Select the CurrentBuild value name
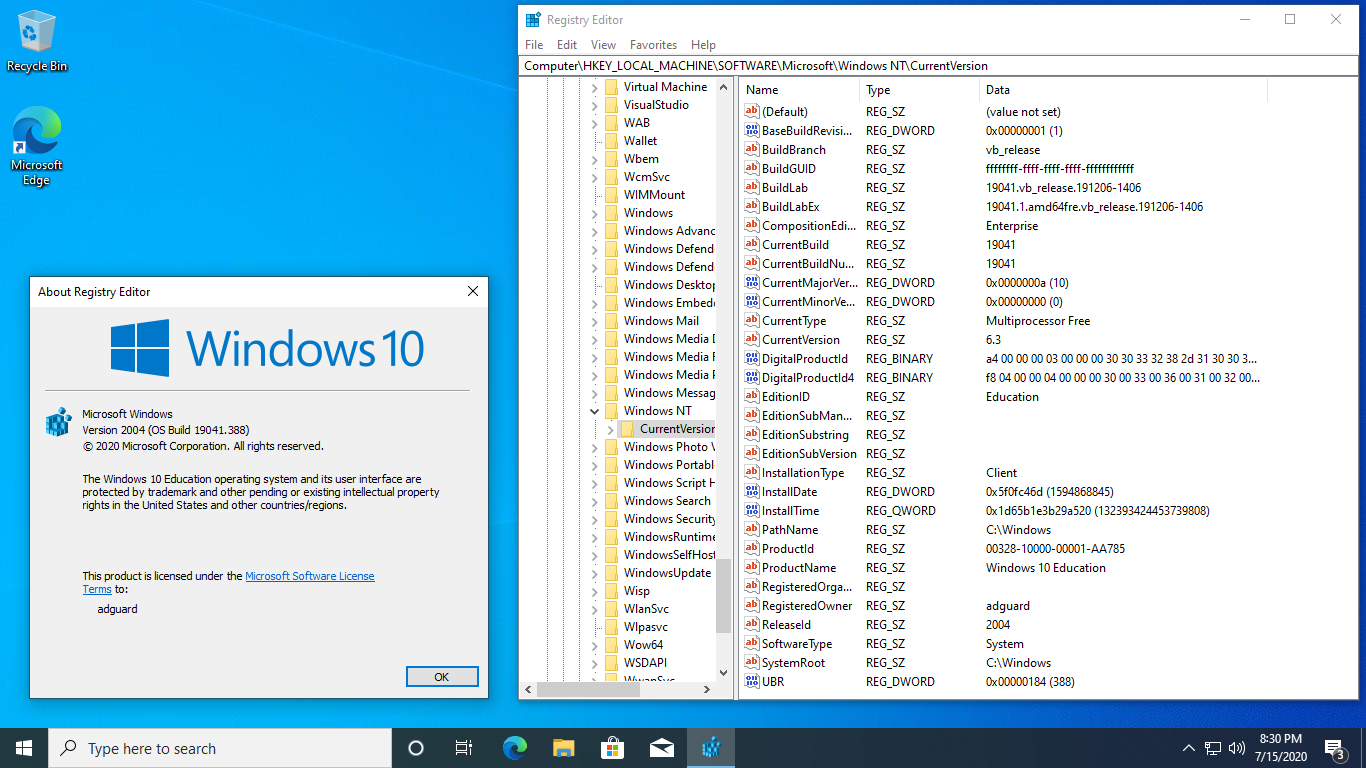 click(795, 245)
